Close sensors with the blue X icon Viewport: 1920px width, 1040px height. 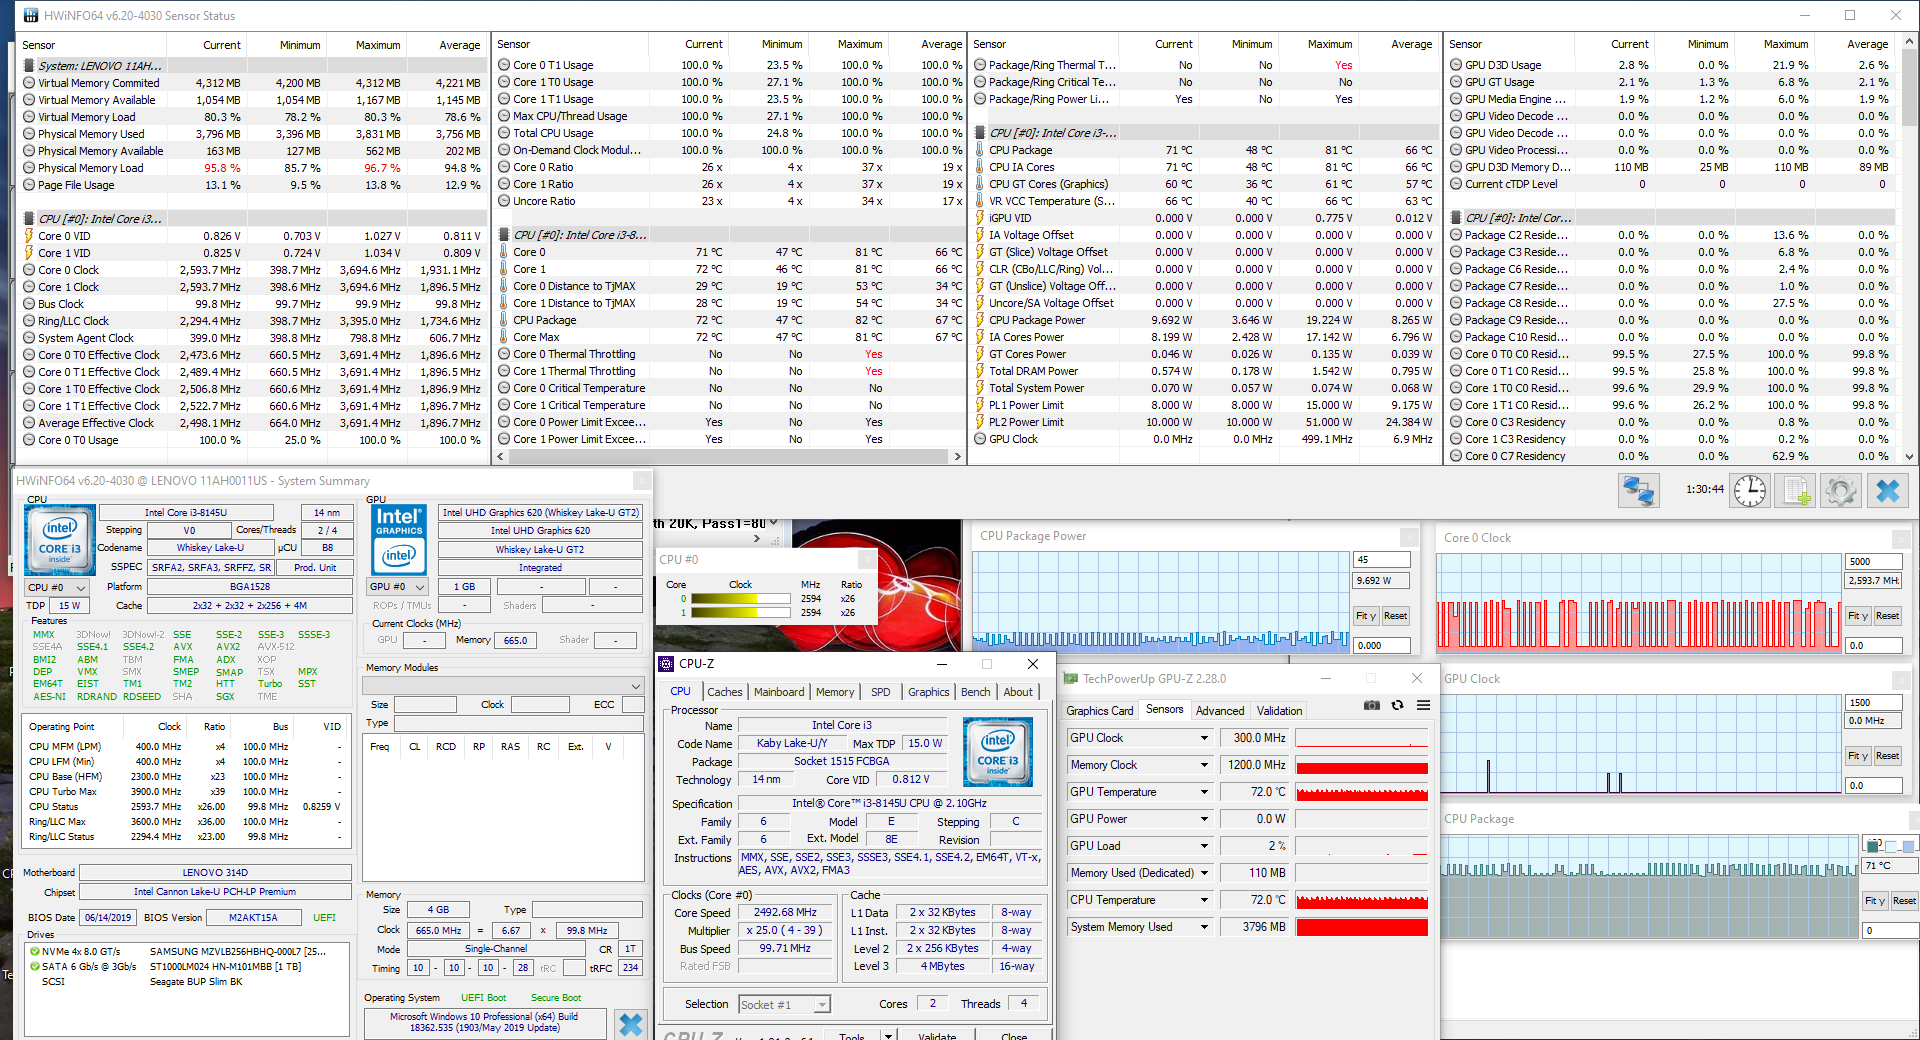tap(1888, 491)
